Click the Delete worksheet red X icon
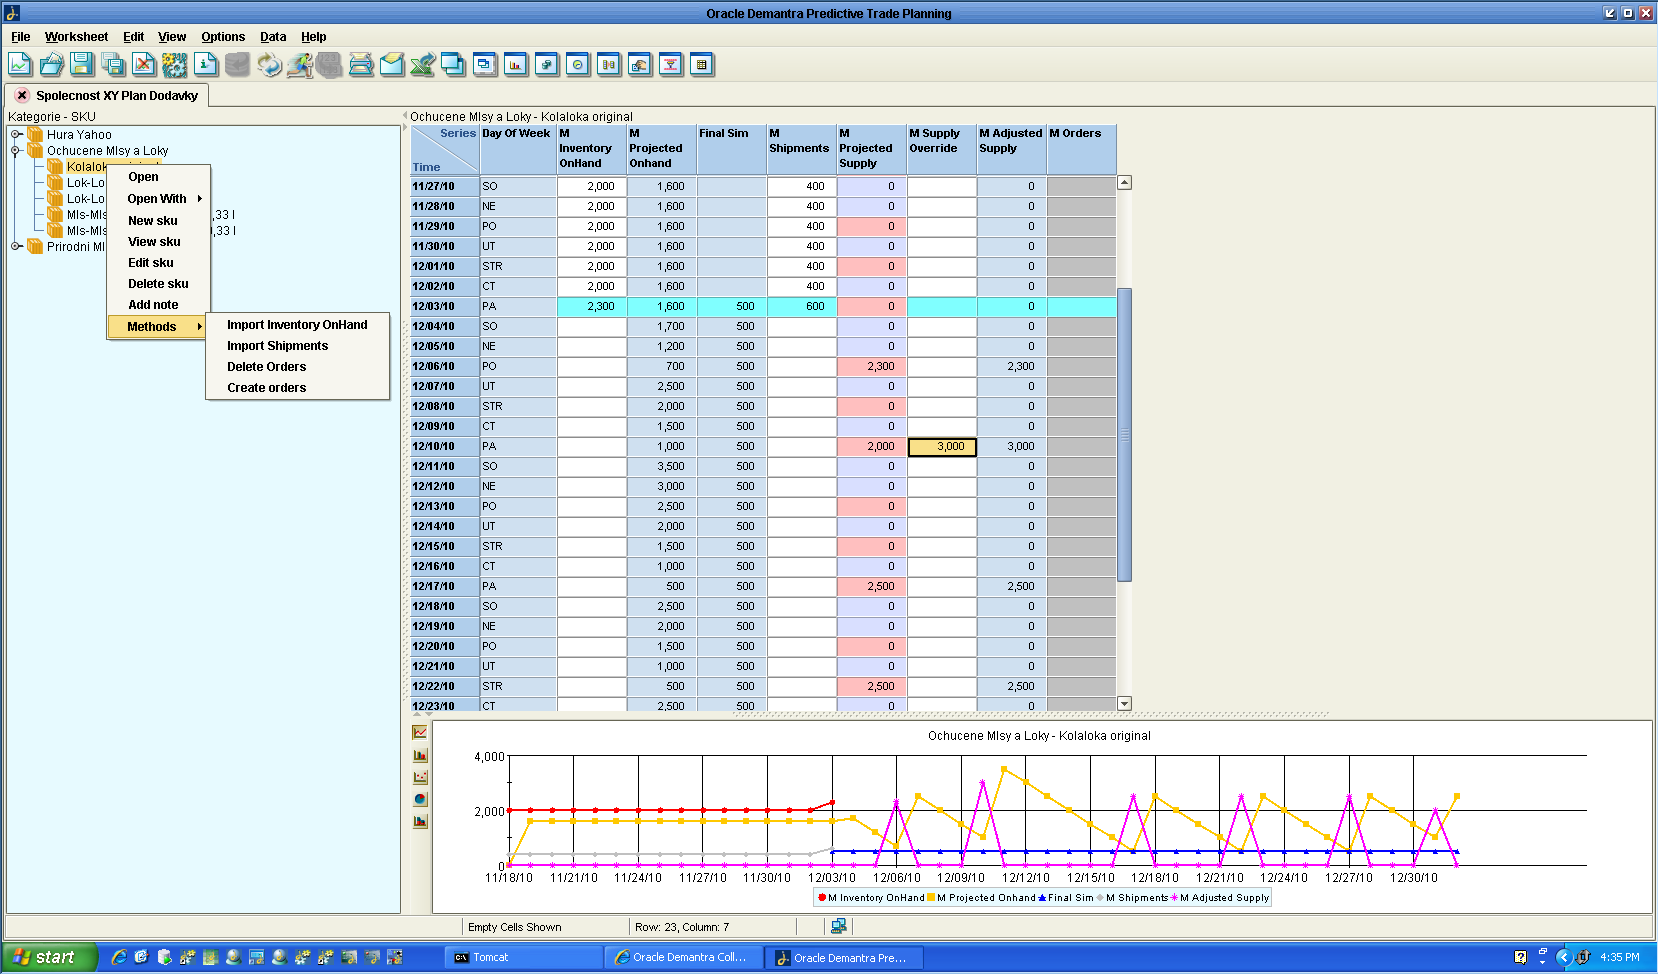The height and width of the screenshot is (974, 1658). click(x=144, y=65)
